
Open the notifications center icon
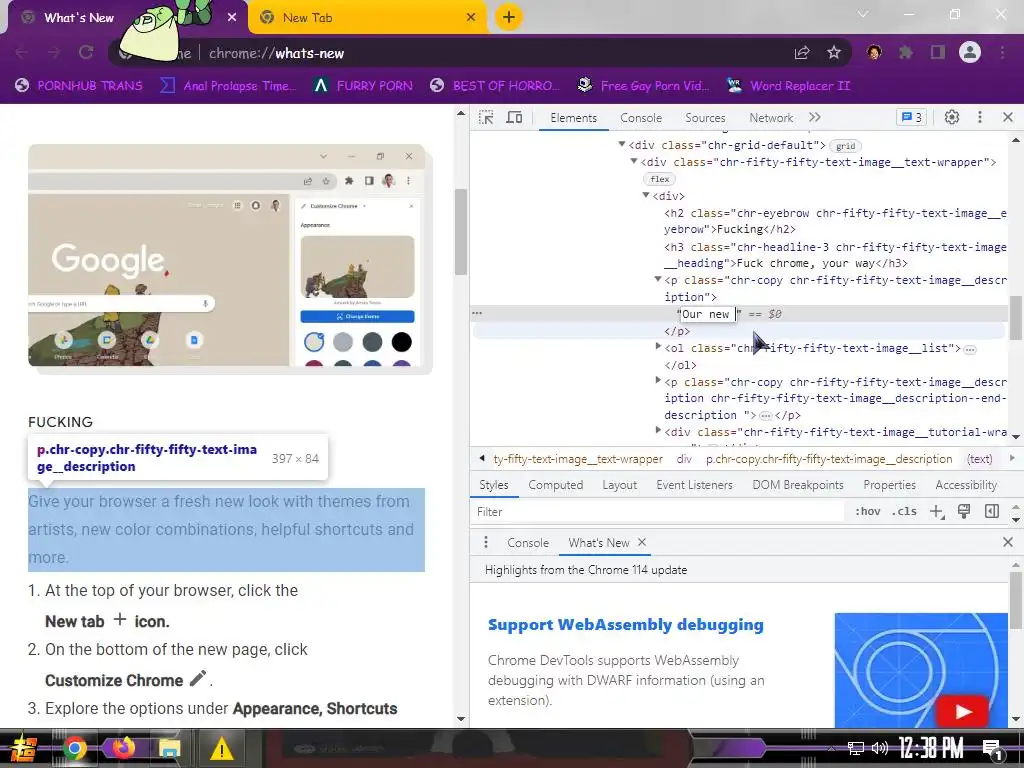click(x=993, y=749)
